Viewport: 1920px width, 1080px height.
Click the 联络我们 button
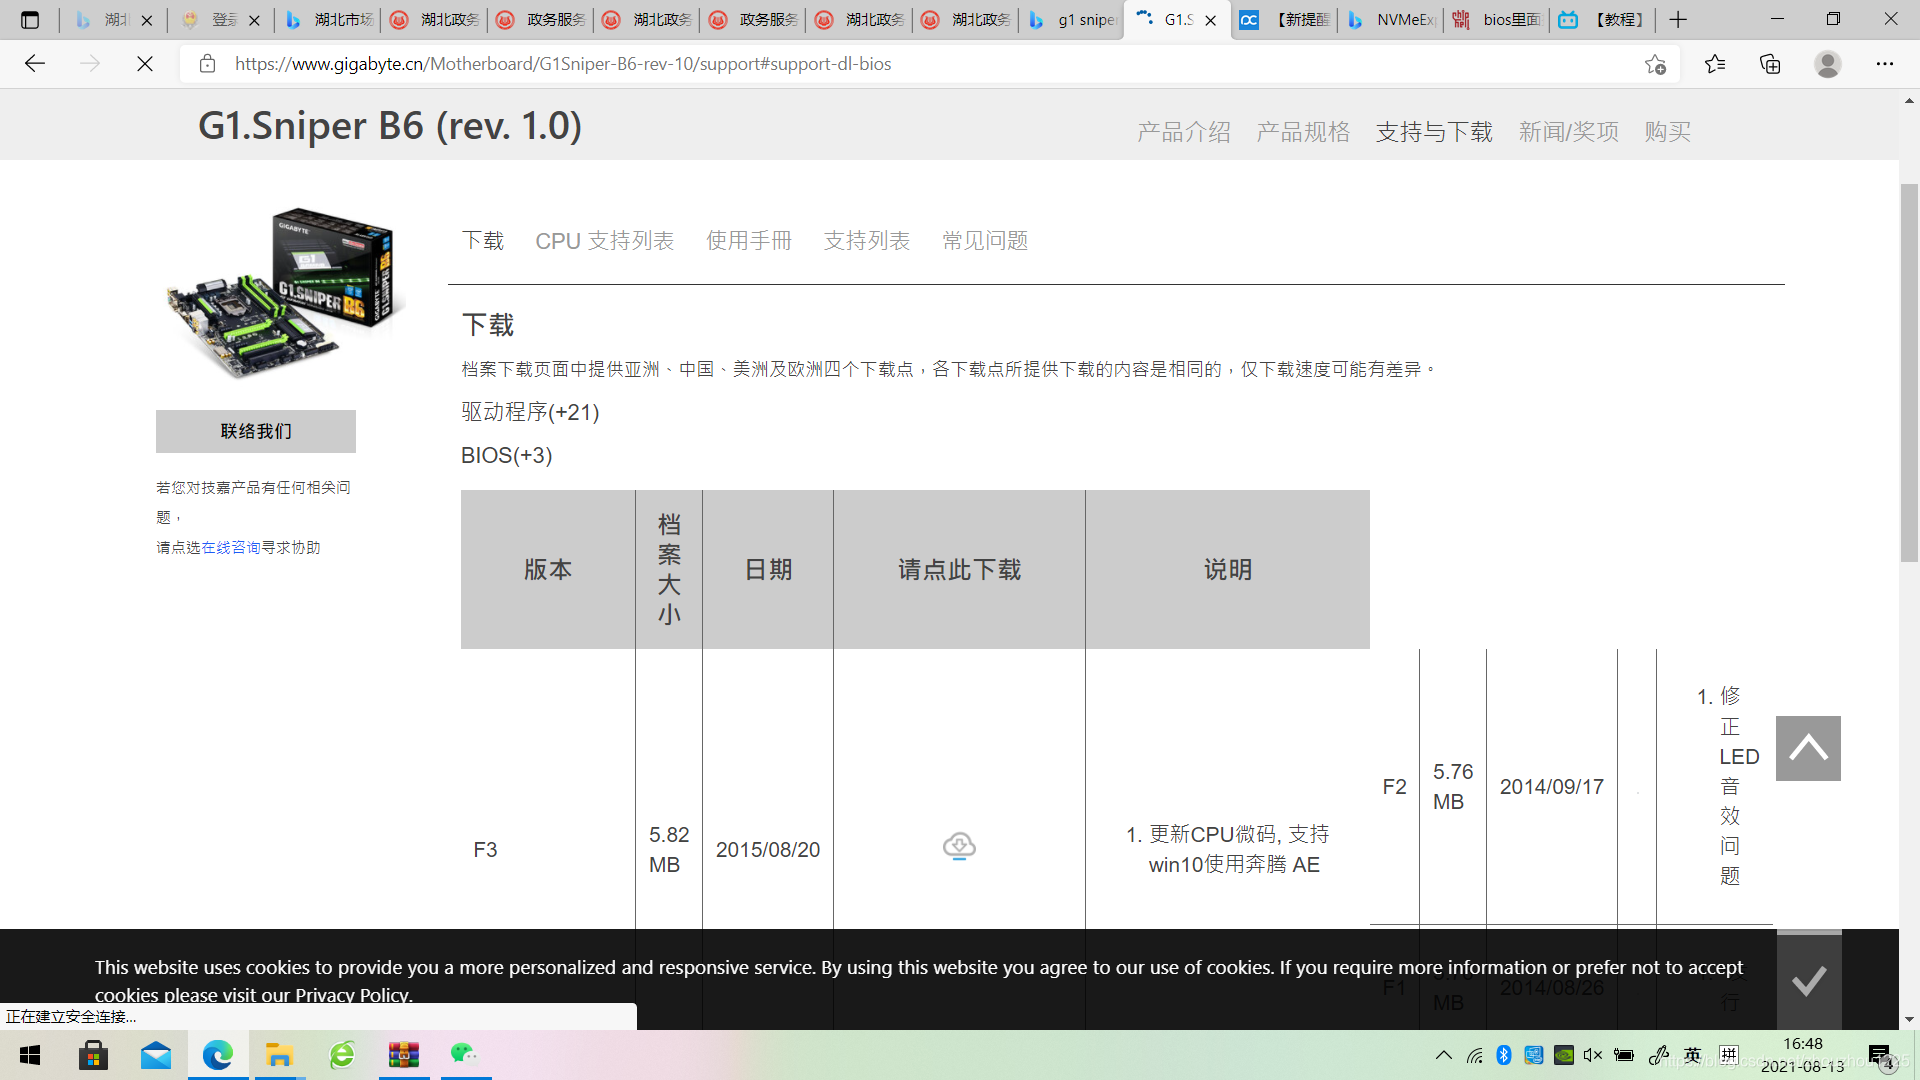(256, 431)
